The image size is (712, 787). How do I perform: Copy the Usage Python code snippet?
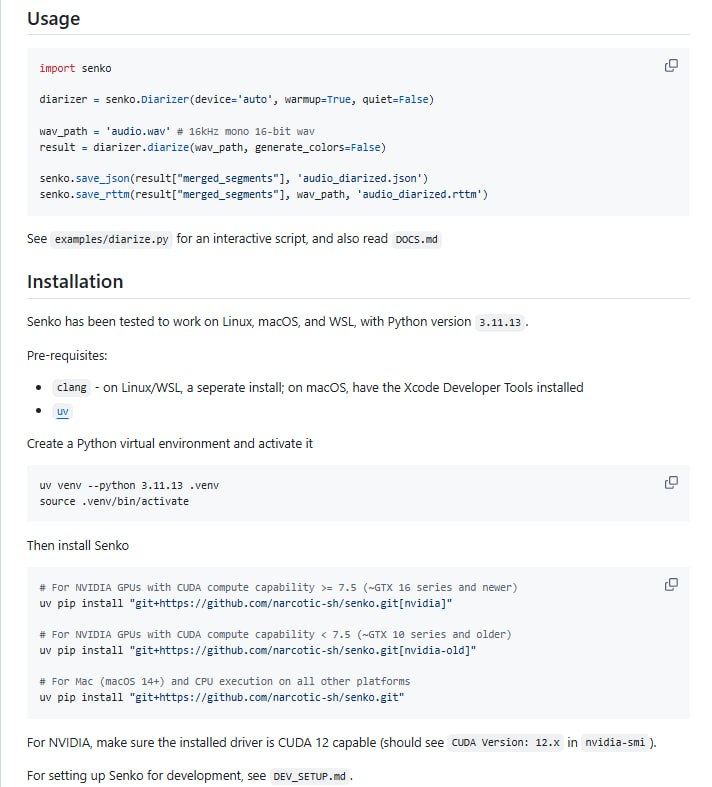(x=671, y=66)
